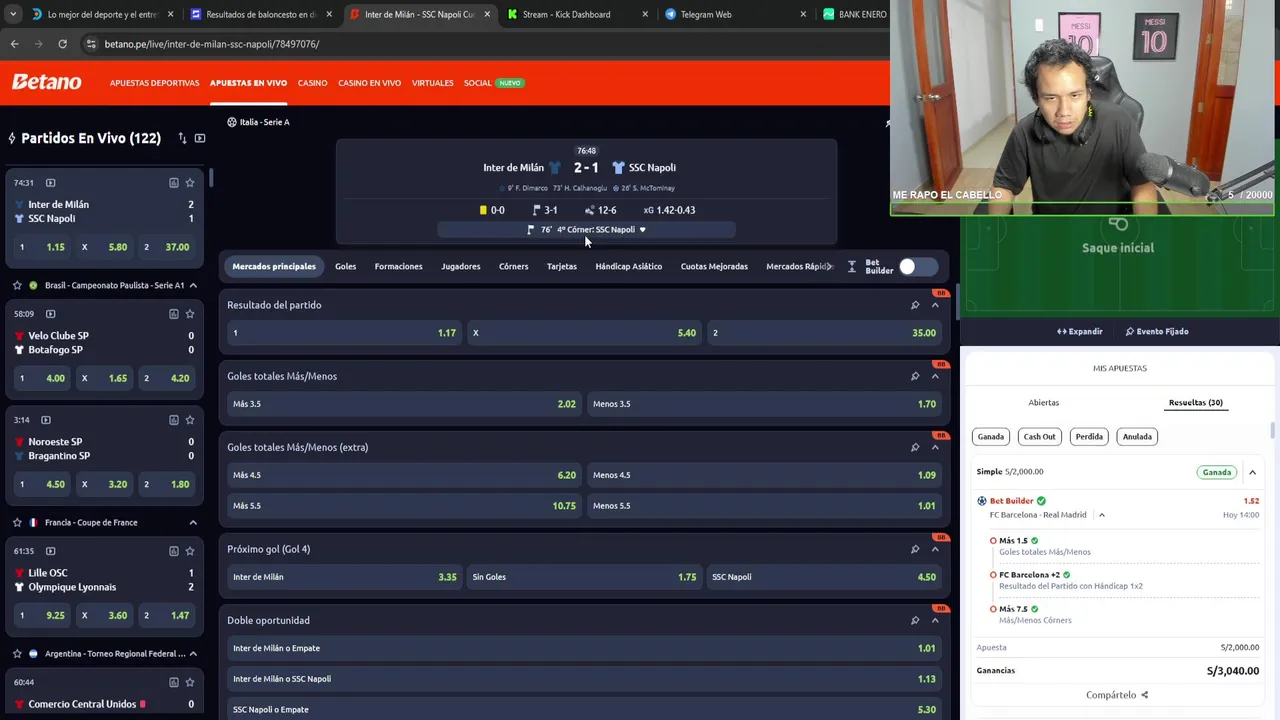Click the live video icon beside 74:31

(x=50, y=183)
